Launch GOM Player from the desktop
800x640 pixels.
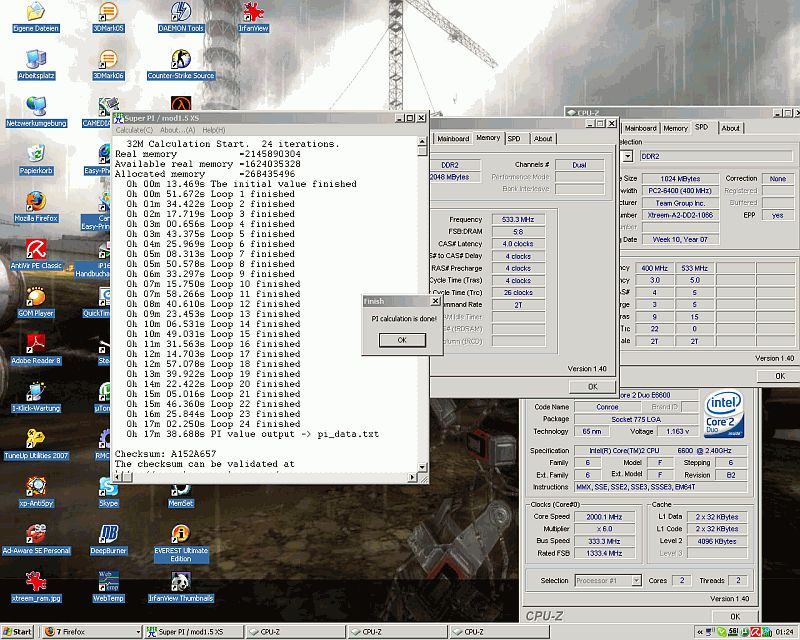coord(36,302)
